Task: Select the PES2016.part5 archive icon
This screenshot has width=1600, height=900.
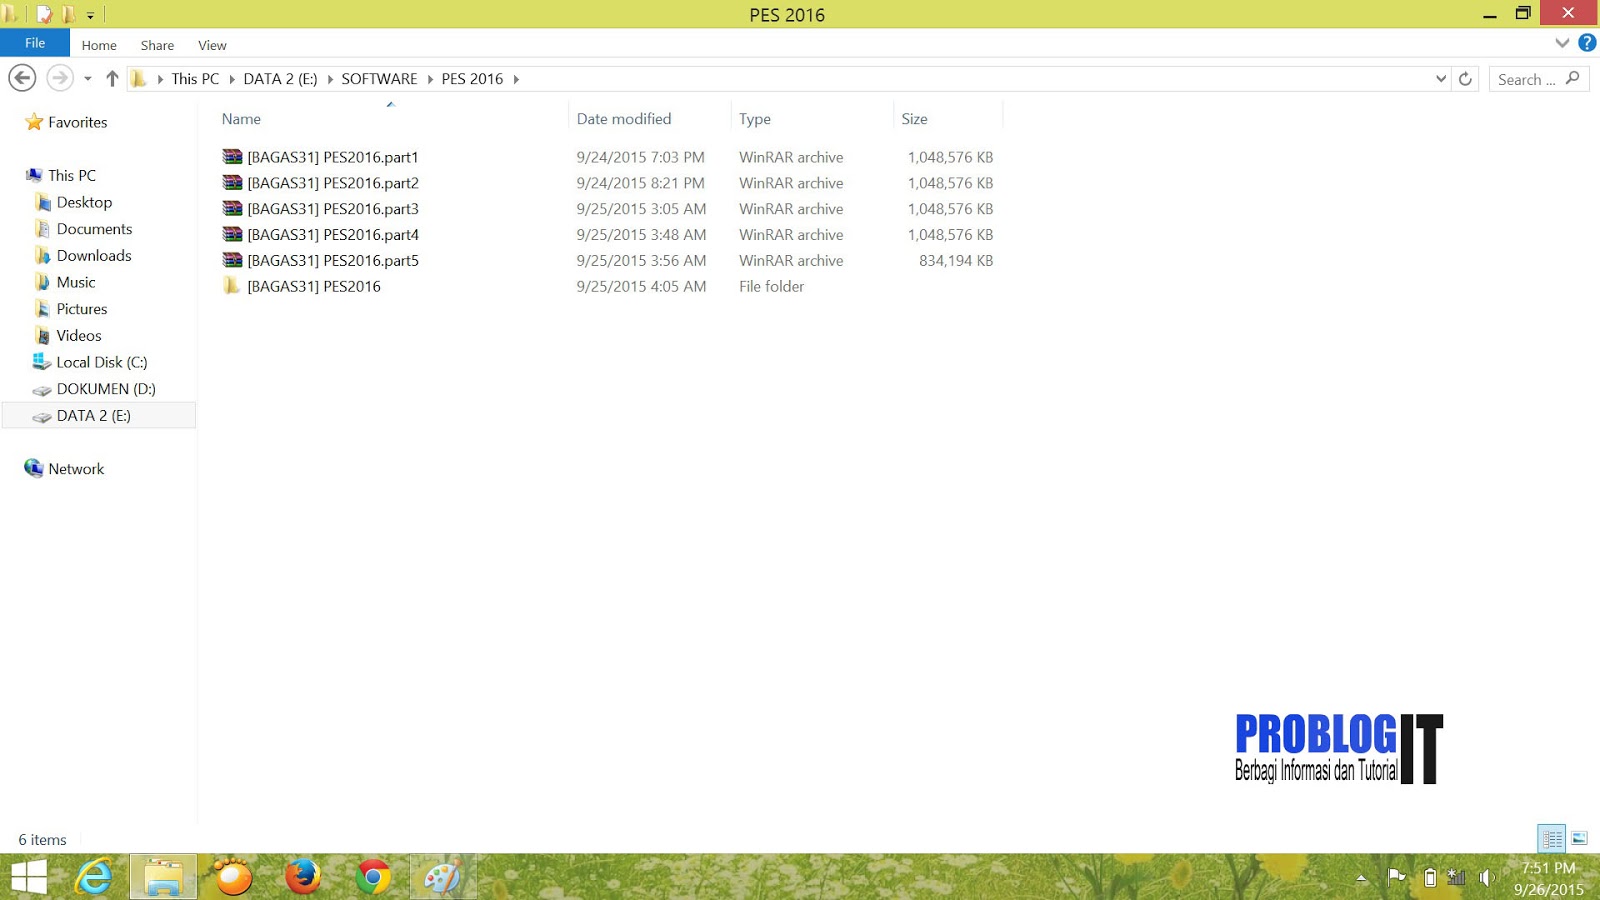Action: (232, 261)
